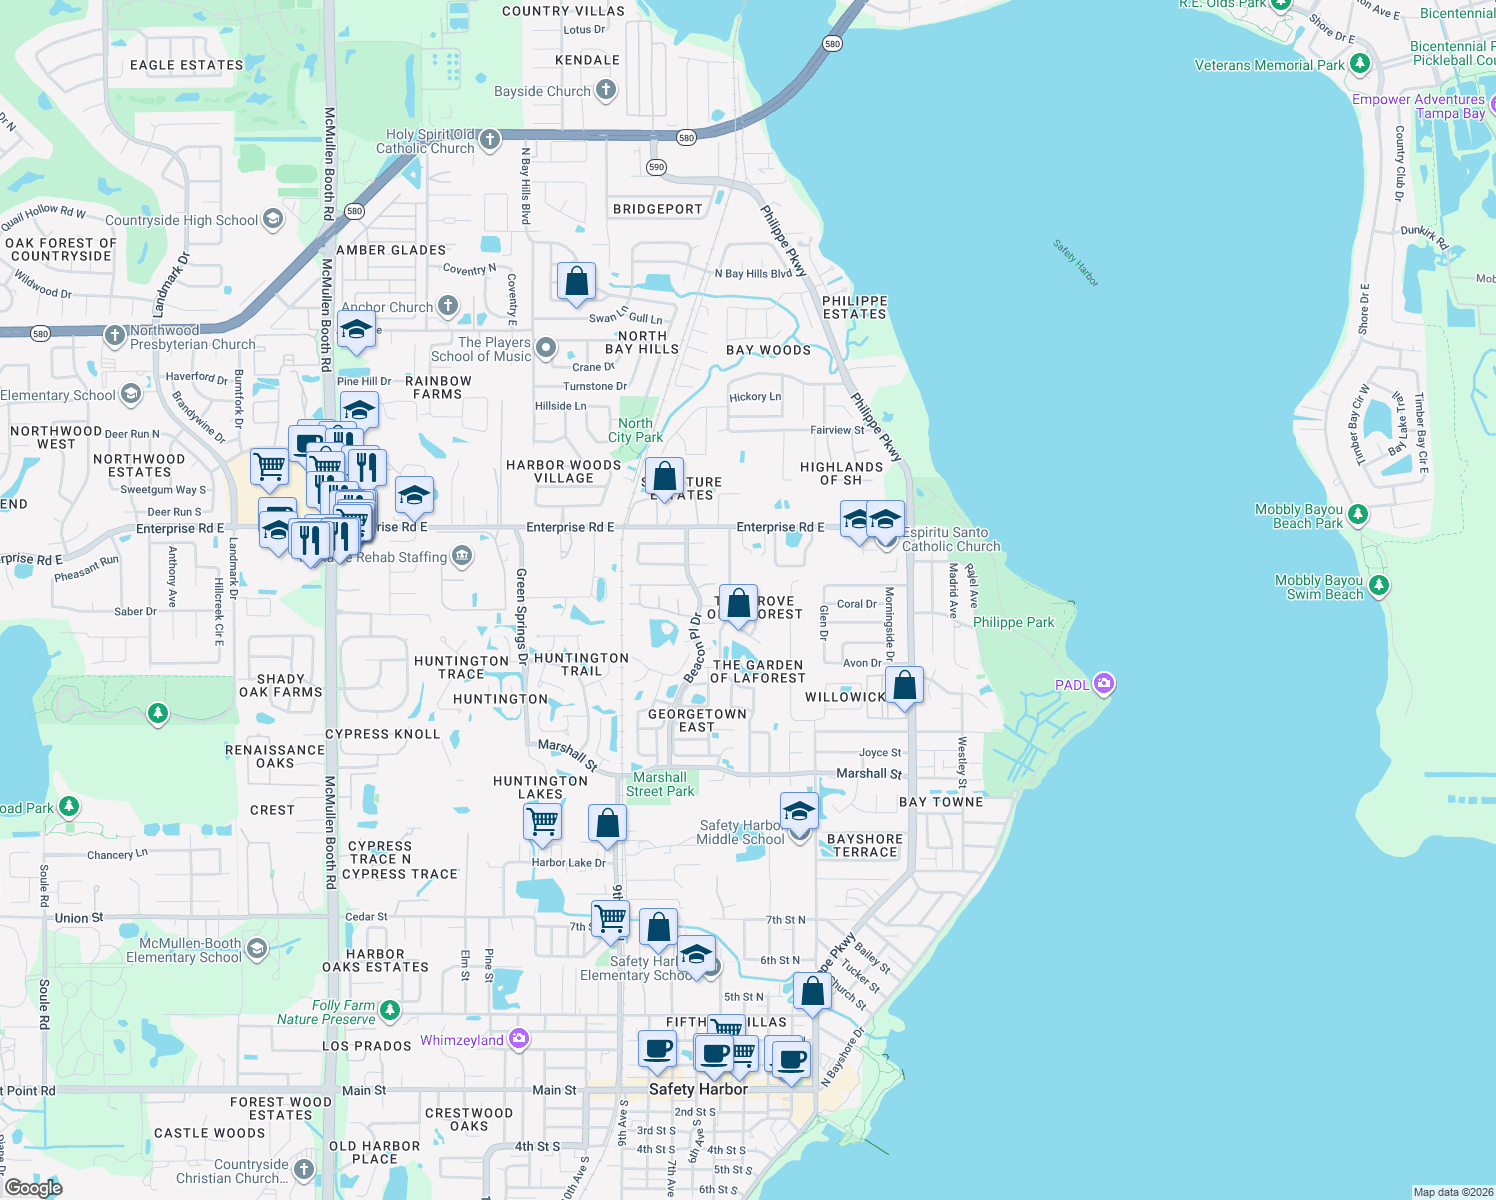Screen dimensions: 1496x1200
Task: Click the school icon at Countryside High School
Action: [x=270, y=218]
